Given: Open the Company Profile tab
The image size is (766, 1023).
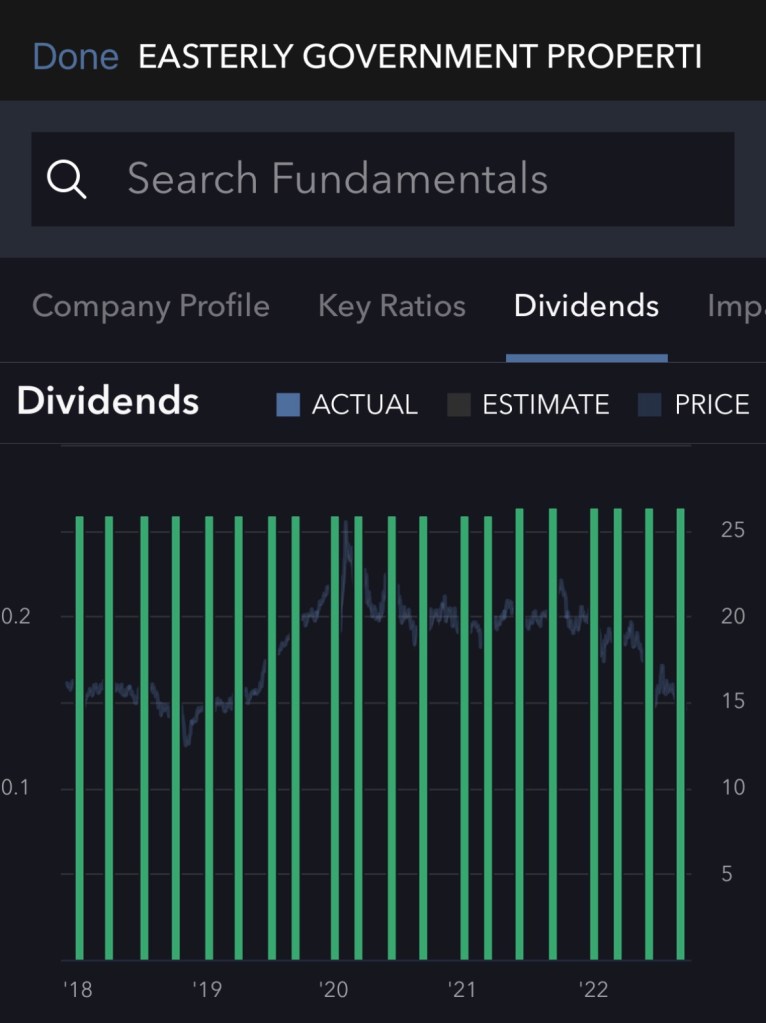Looking at the screenshot, I should coord(151,306).
